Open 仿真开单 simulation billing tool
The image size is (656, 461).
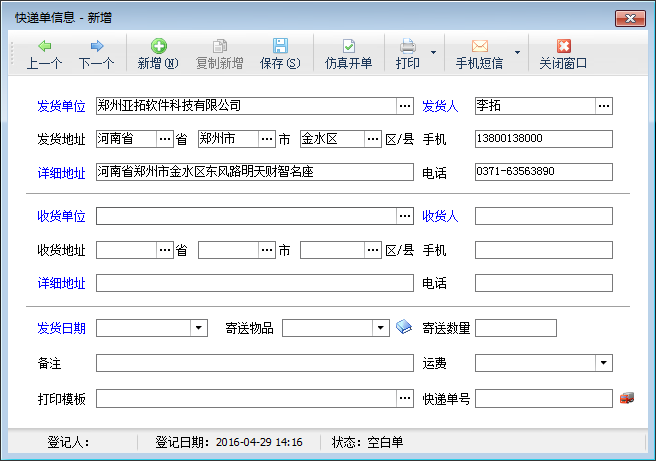(348, 46)
